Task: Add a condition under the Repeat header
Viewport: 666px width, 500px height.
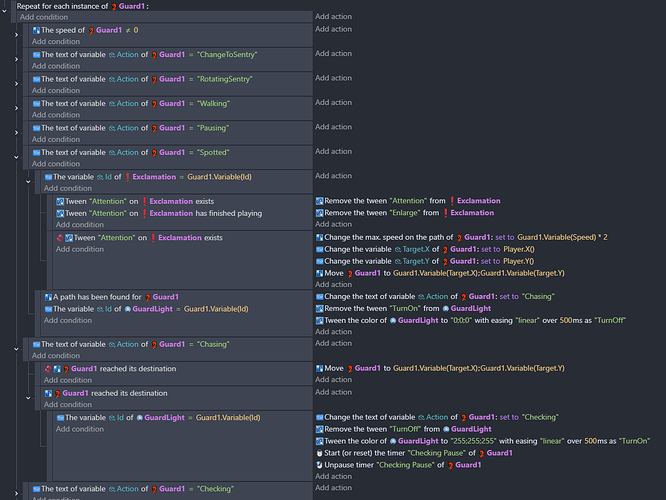Action: [x=44, y=17]
